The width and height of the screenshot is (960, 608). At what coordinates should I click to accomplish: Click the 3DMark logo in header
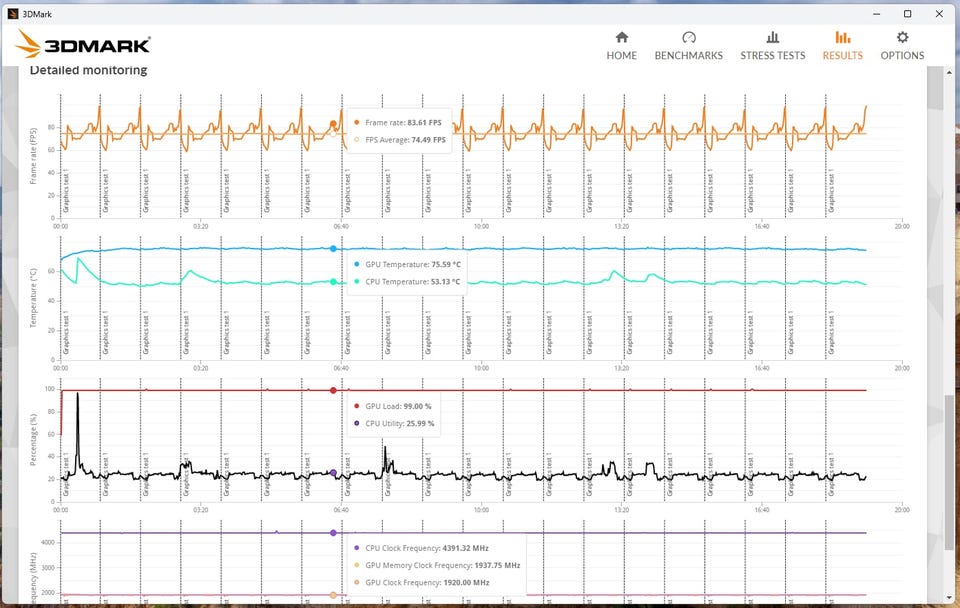coord(84,44)
